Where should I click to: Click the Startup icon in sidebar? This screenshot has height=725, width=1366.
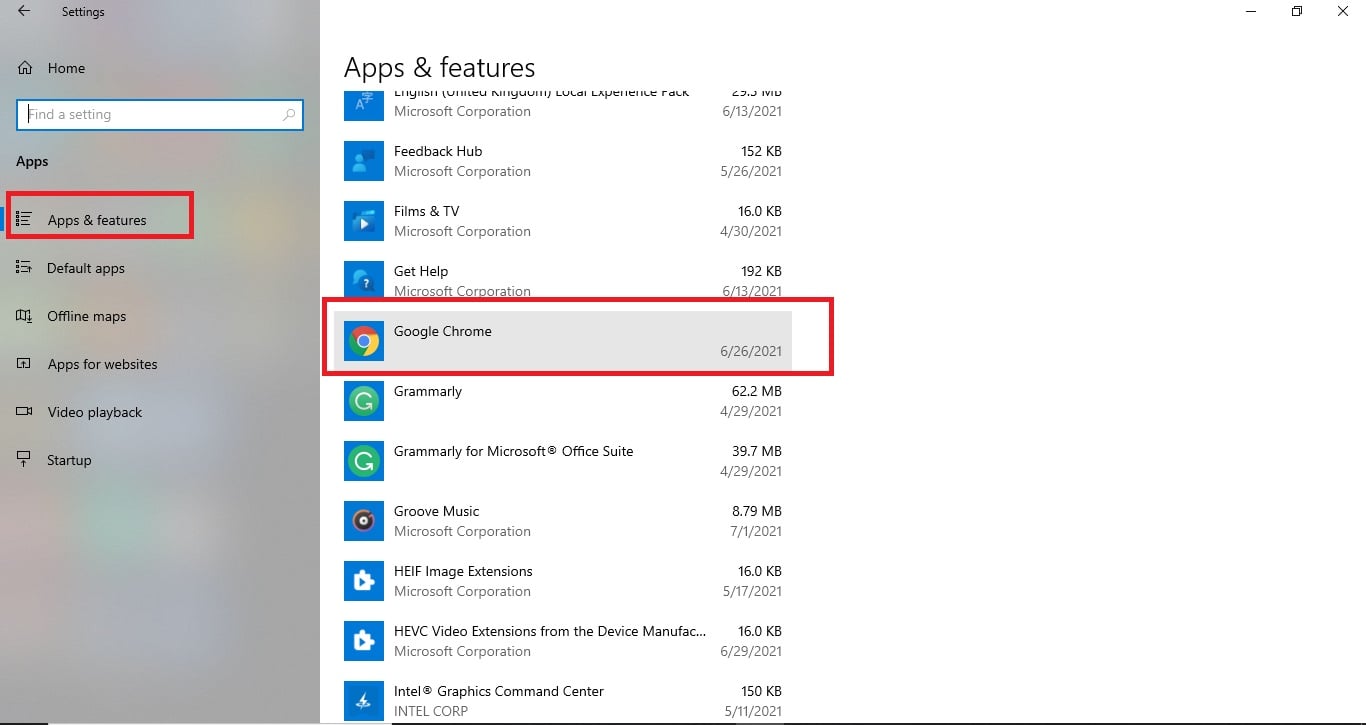(x=25, y=460)
